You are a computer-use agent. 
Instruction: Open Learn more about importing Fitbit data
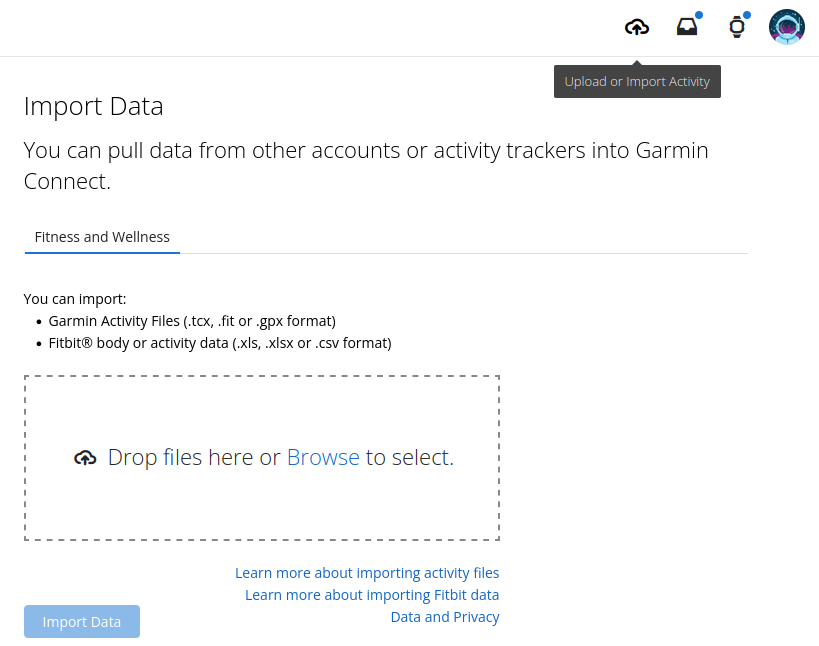(x=372, y=595)
